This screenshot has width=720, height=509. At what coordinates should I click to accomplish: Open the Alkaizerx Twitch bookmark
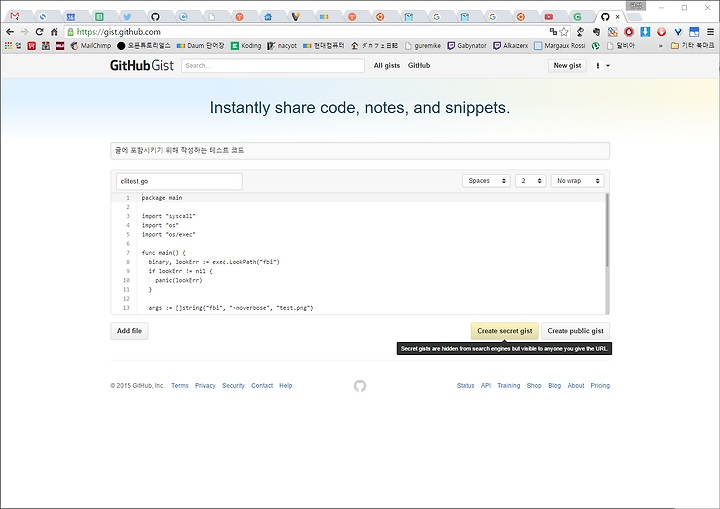click(x=511, y=45)
